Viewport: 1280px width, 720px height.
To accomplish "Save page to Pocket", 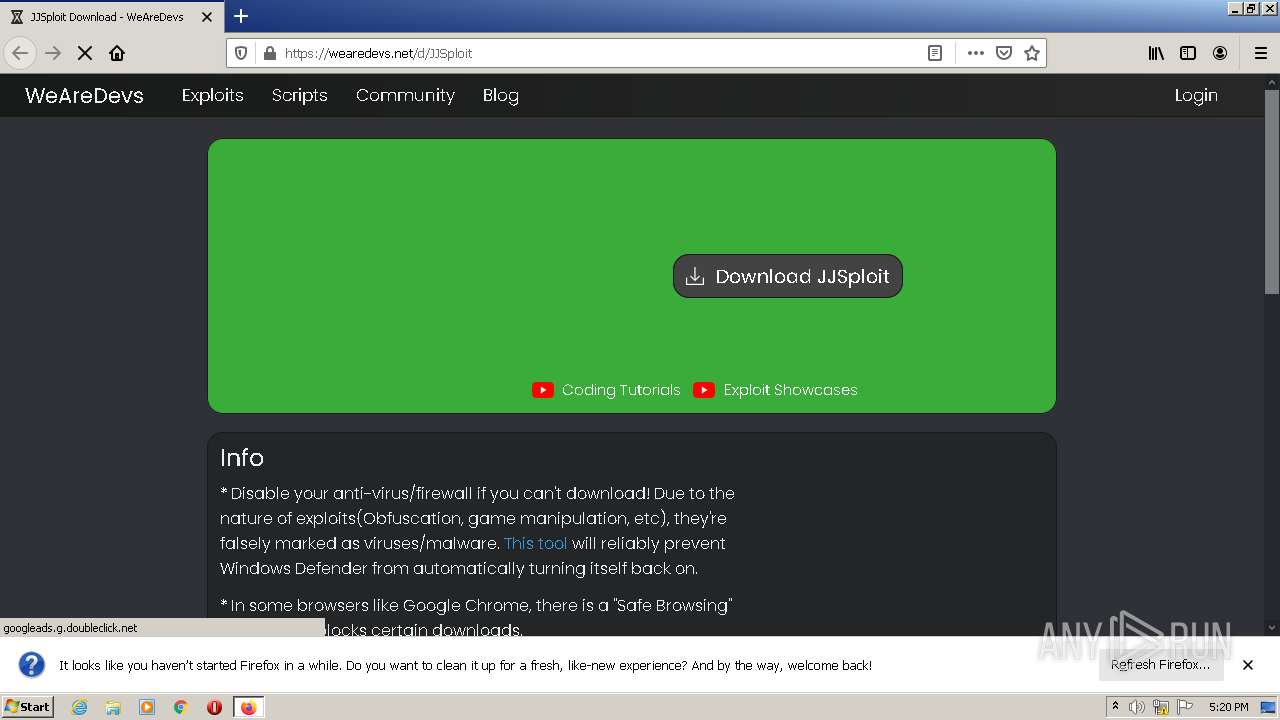I will [x=1004, y=53].
